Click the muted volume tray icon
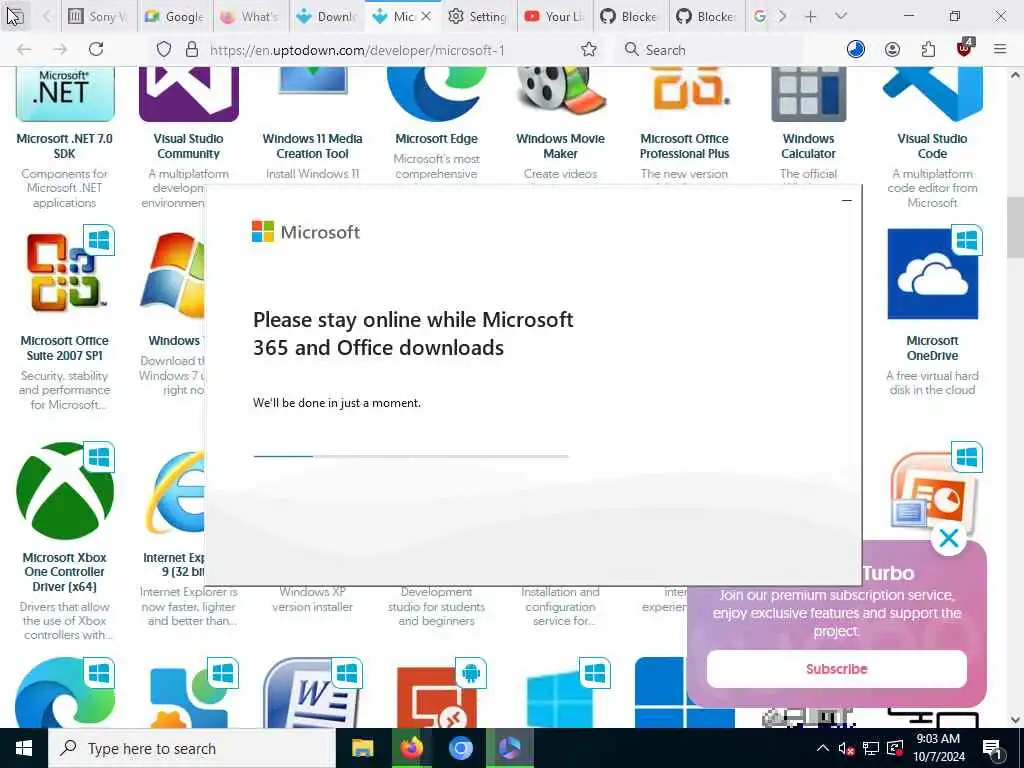The image size is (1024, 768). tap(846, 749)
